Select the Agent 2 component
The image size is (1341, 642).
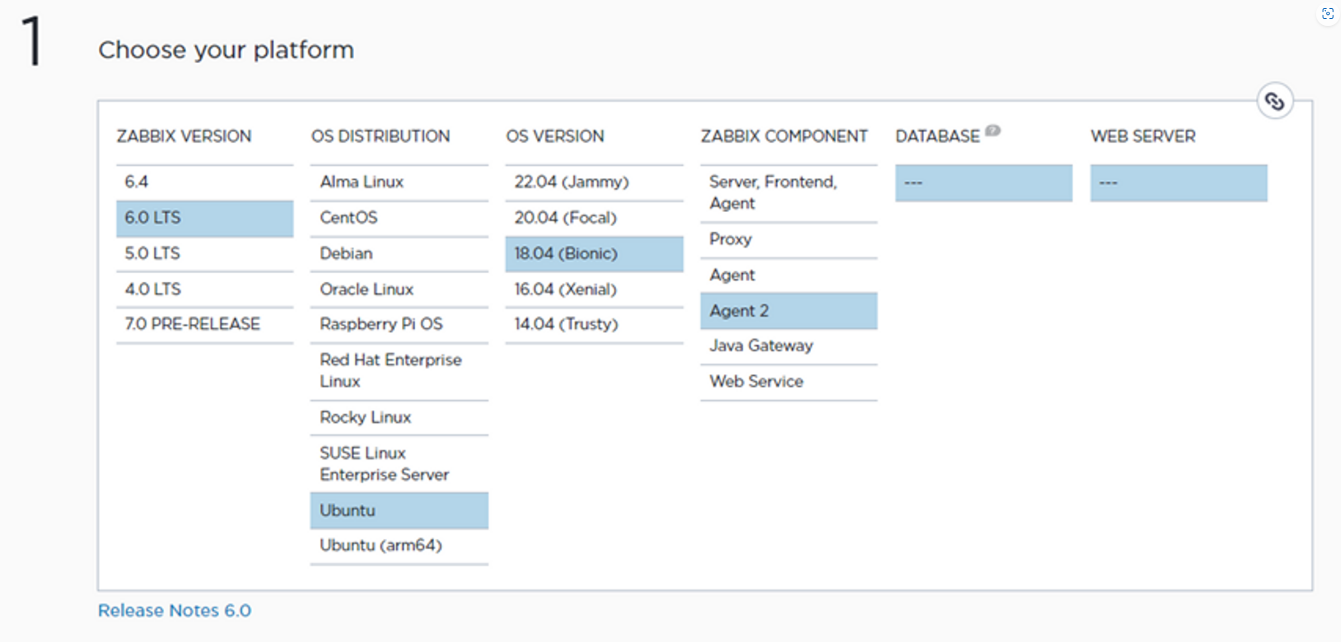789,311
